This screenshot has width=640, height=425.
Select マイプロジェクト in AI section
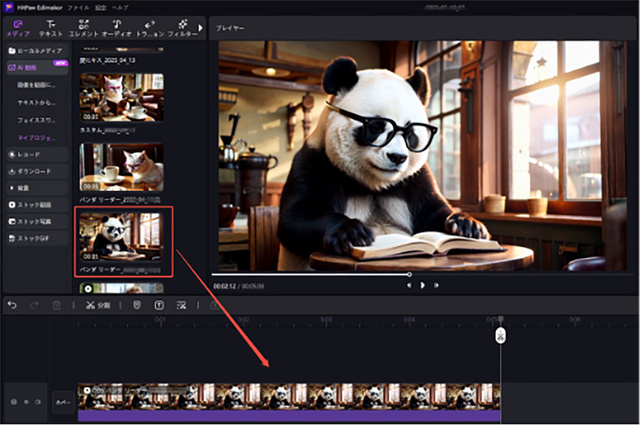tap(39, 134)
